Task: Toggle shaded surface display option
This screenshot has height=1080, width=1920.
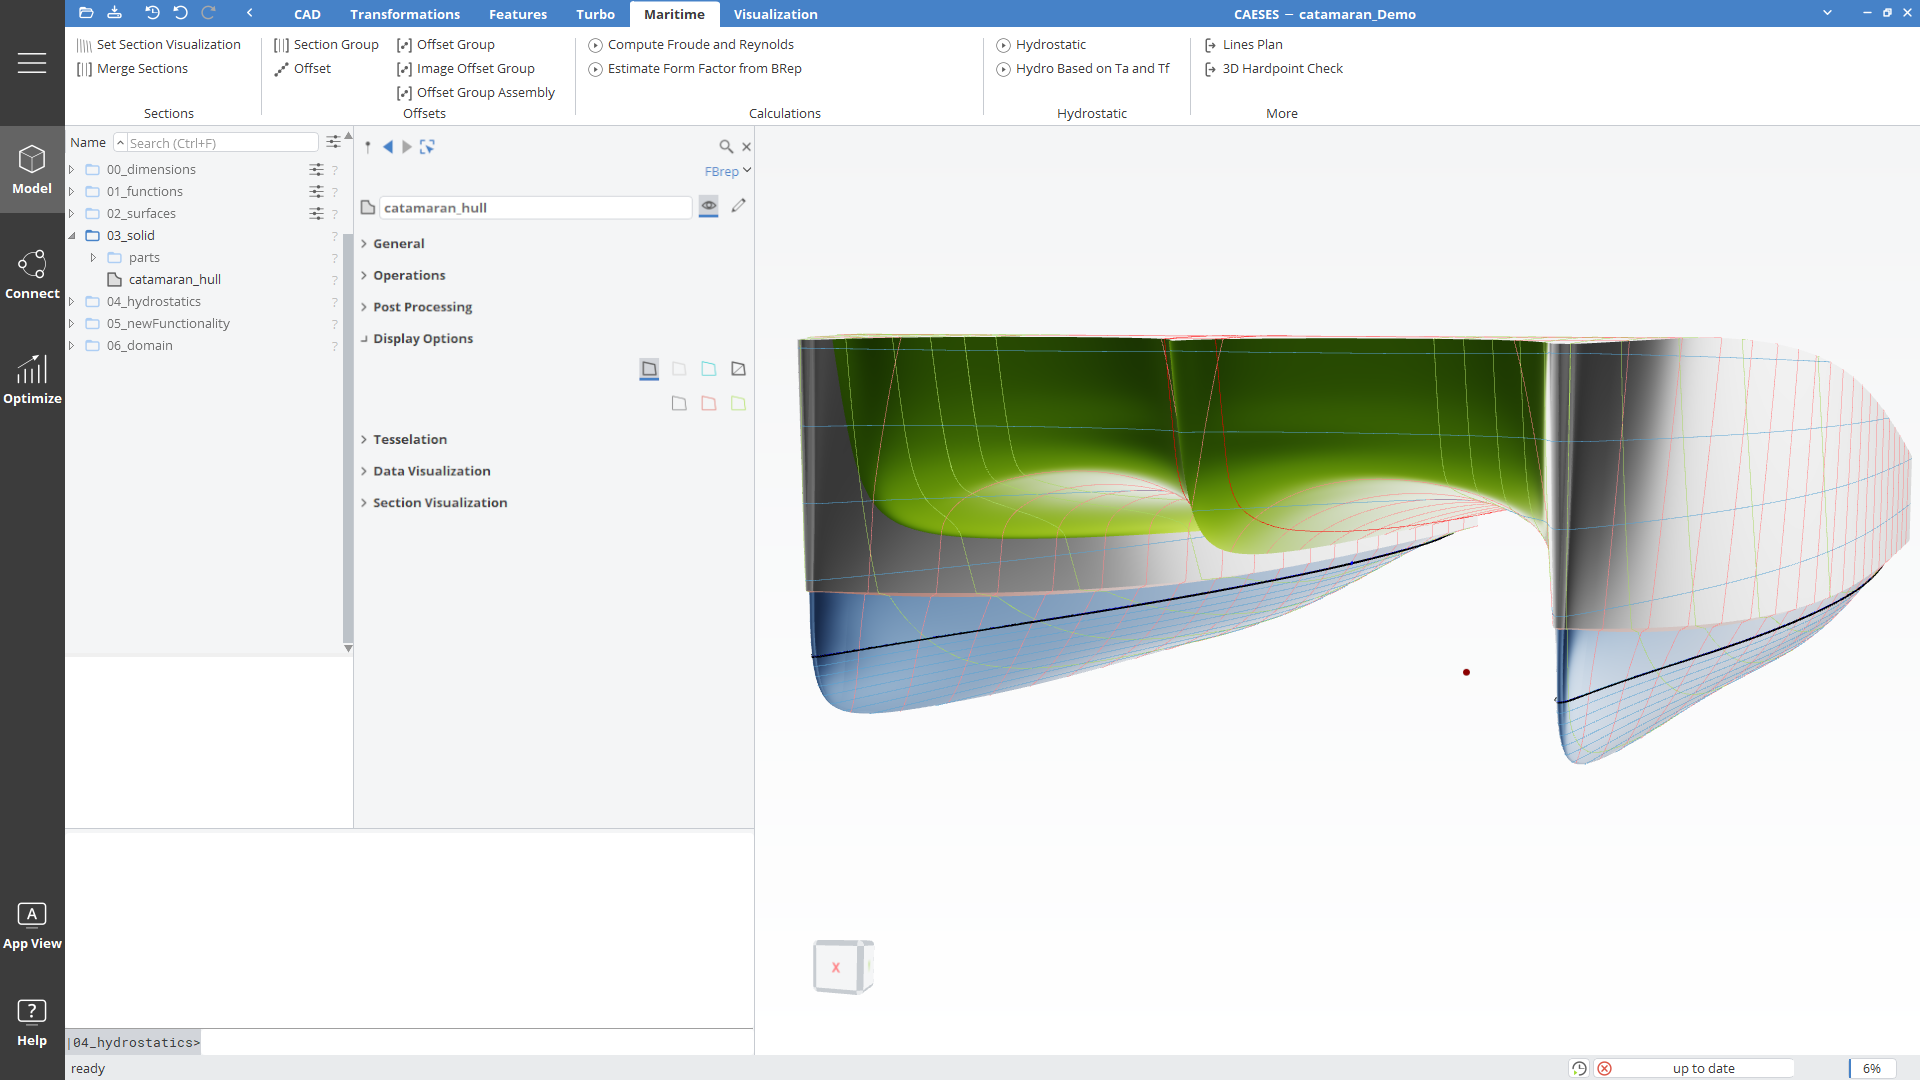Action: [x=649, y=369]
